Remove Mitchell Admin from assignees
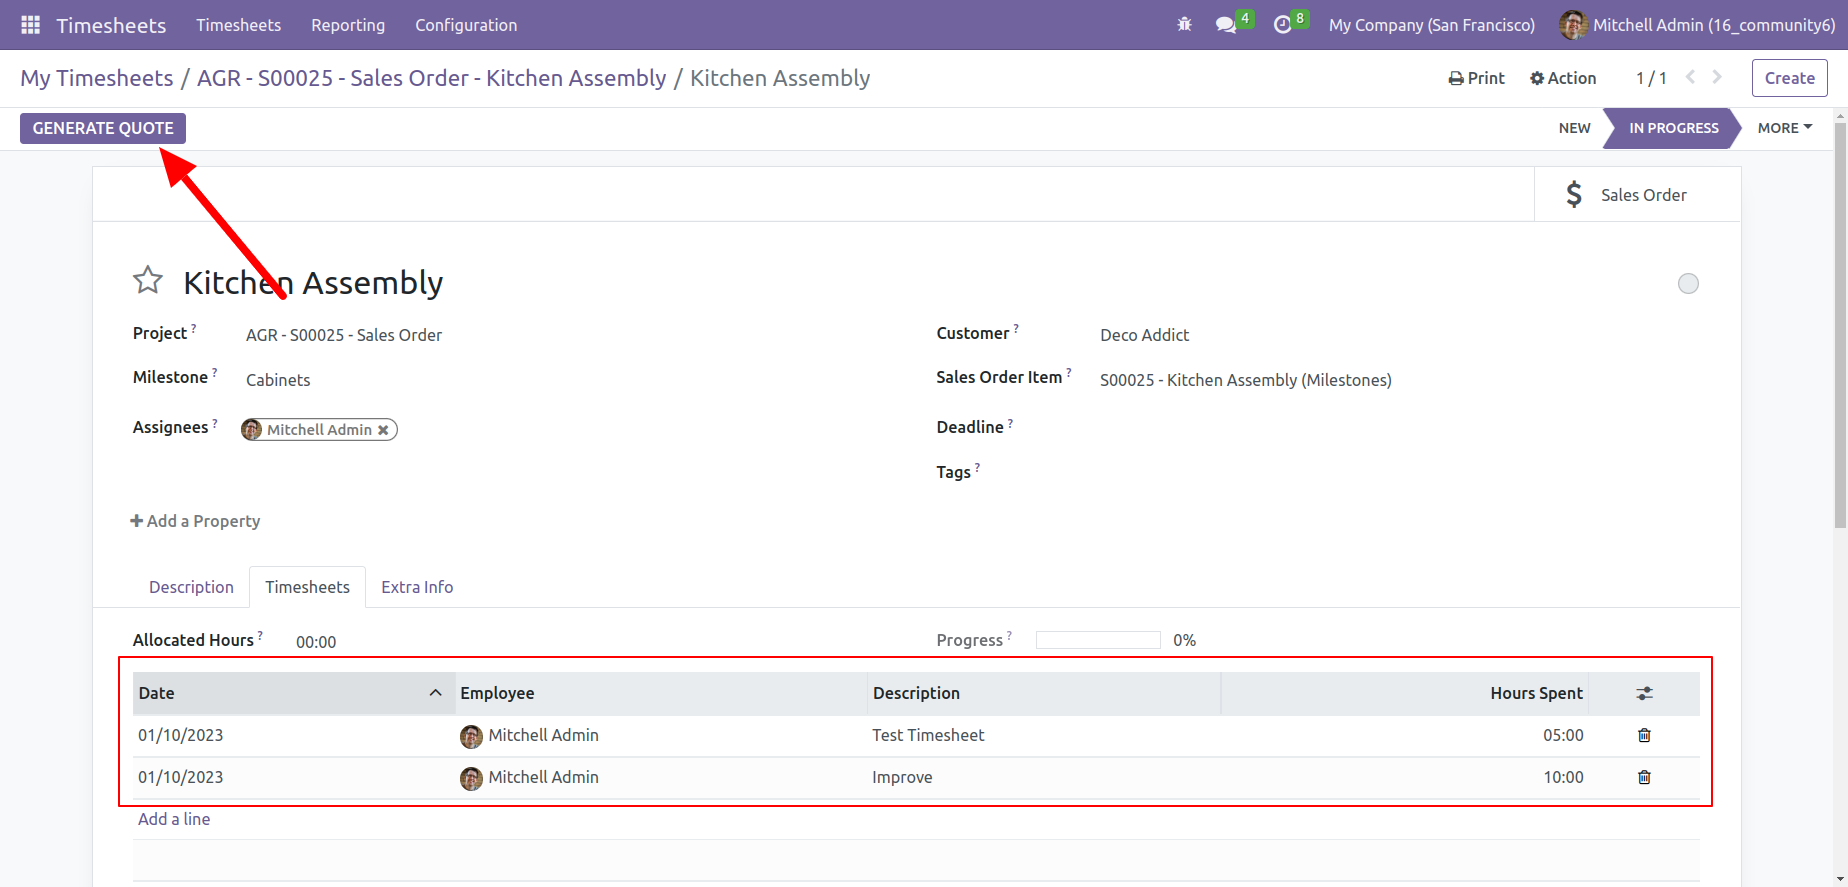Viewport: 1848px width, 887px height. [383, 430]
